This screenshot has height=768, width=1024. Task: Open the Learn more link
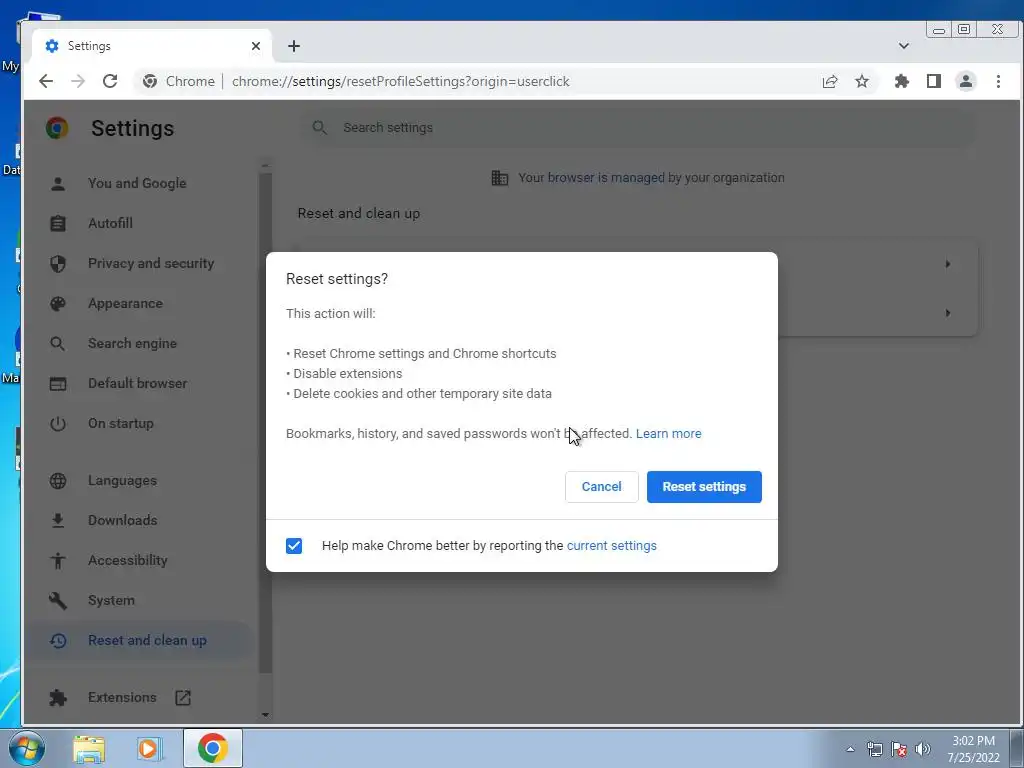click(x=668, y=434)
